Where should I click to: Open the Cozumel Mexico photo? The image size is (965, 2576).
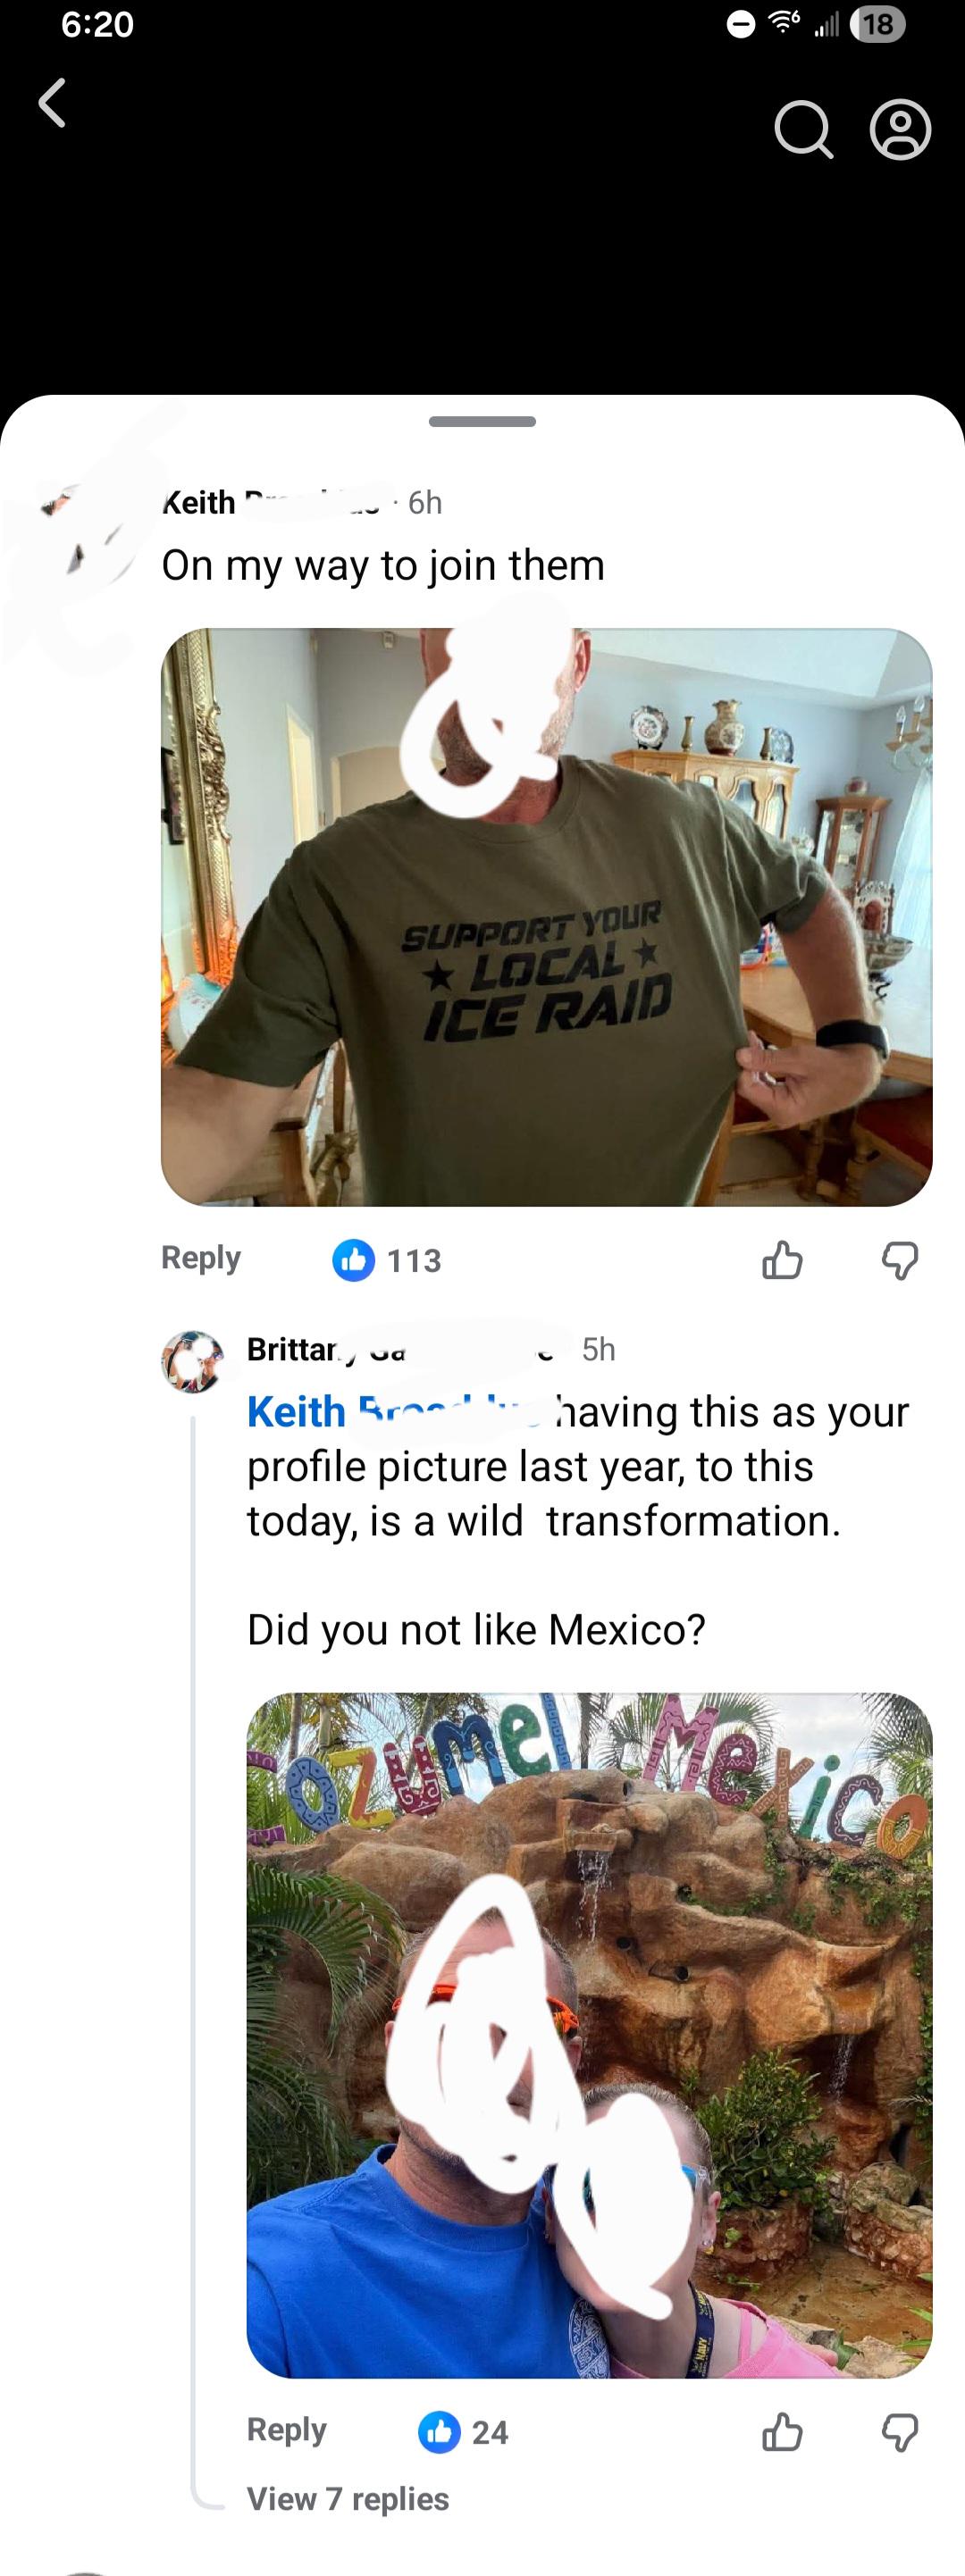pos(589,2035)
